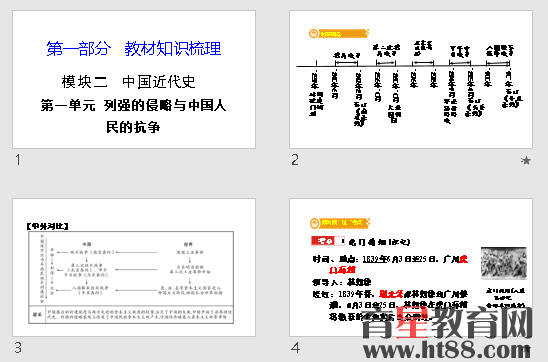The image size is (548, 362).
Task: Click the animation star icon beside slide 2
Action: tap(525, 160)
